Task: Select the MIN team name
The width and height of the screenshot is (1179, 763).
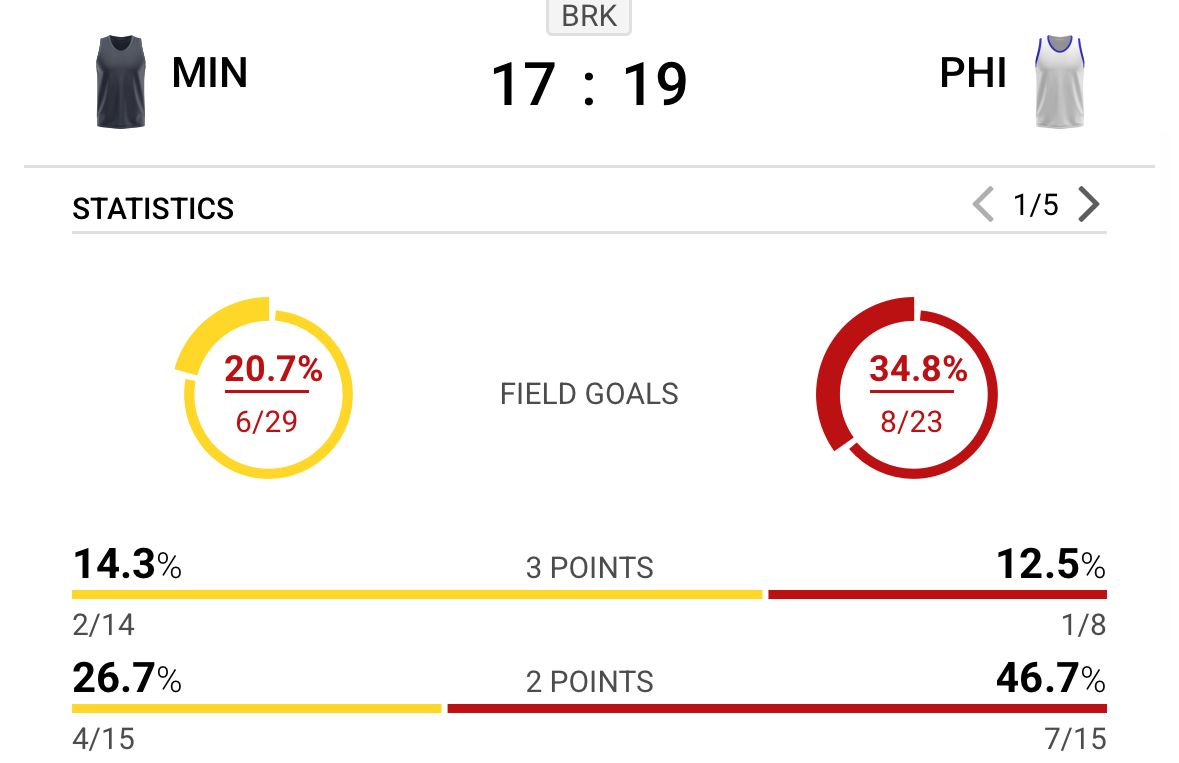Action: coord(210,73)
